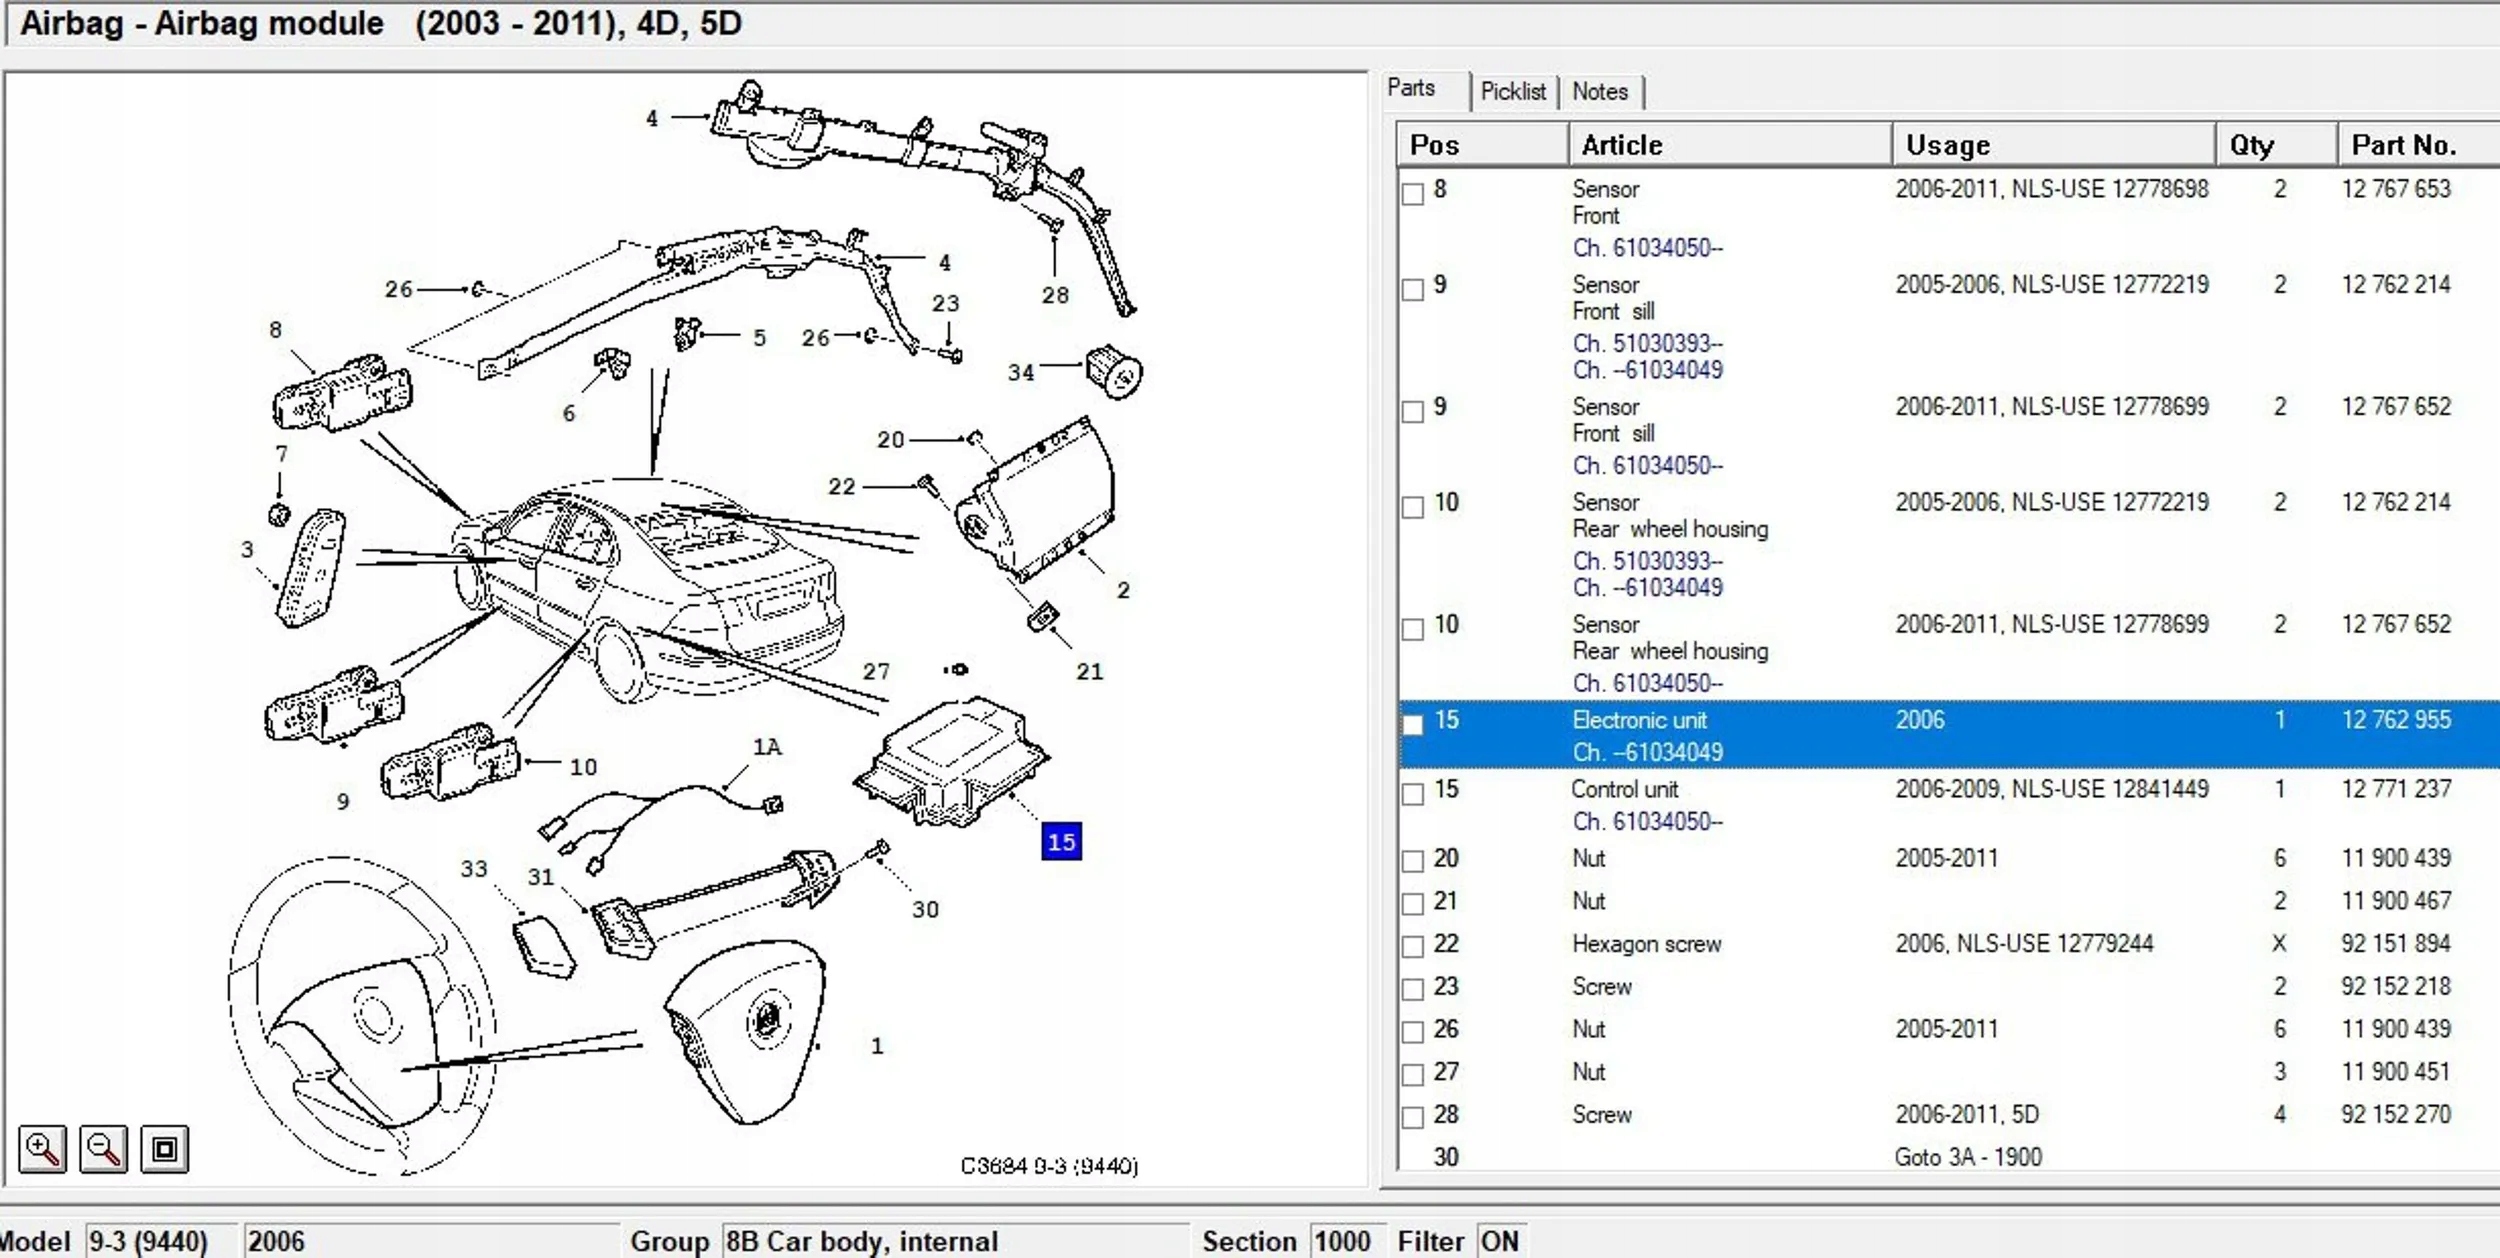Click the Model field showing 9-3 (9440)

[x=160, y=1241]
